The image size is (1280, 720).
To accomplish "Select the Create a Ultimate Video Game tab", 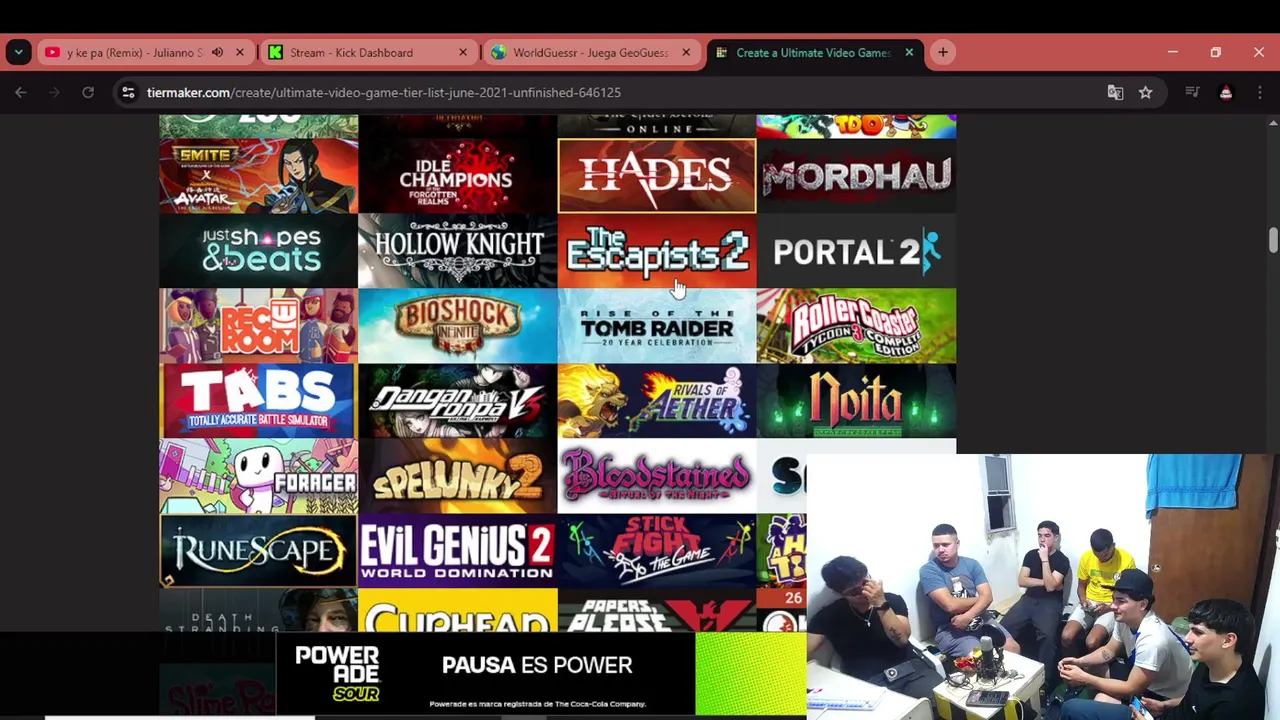I will [812, 52].
